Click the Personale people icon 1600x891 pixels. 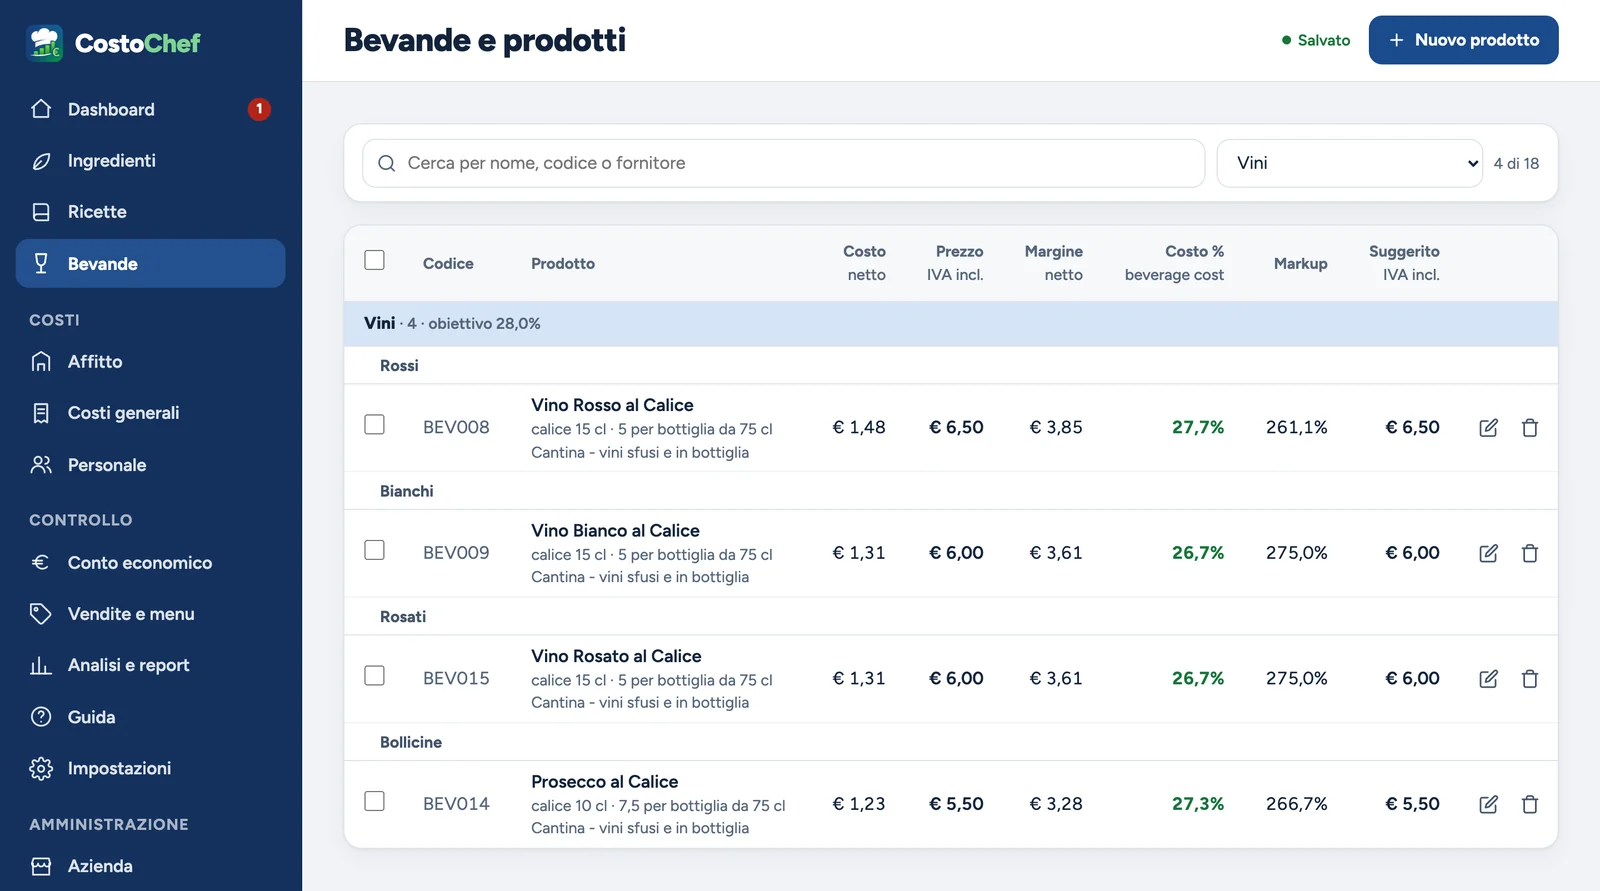click(x=41, y=465)
